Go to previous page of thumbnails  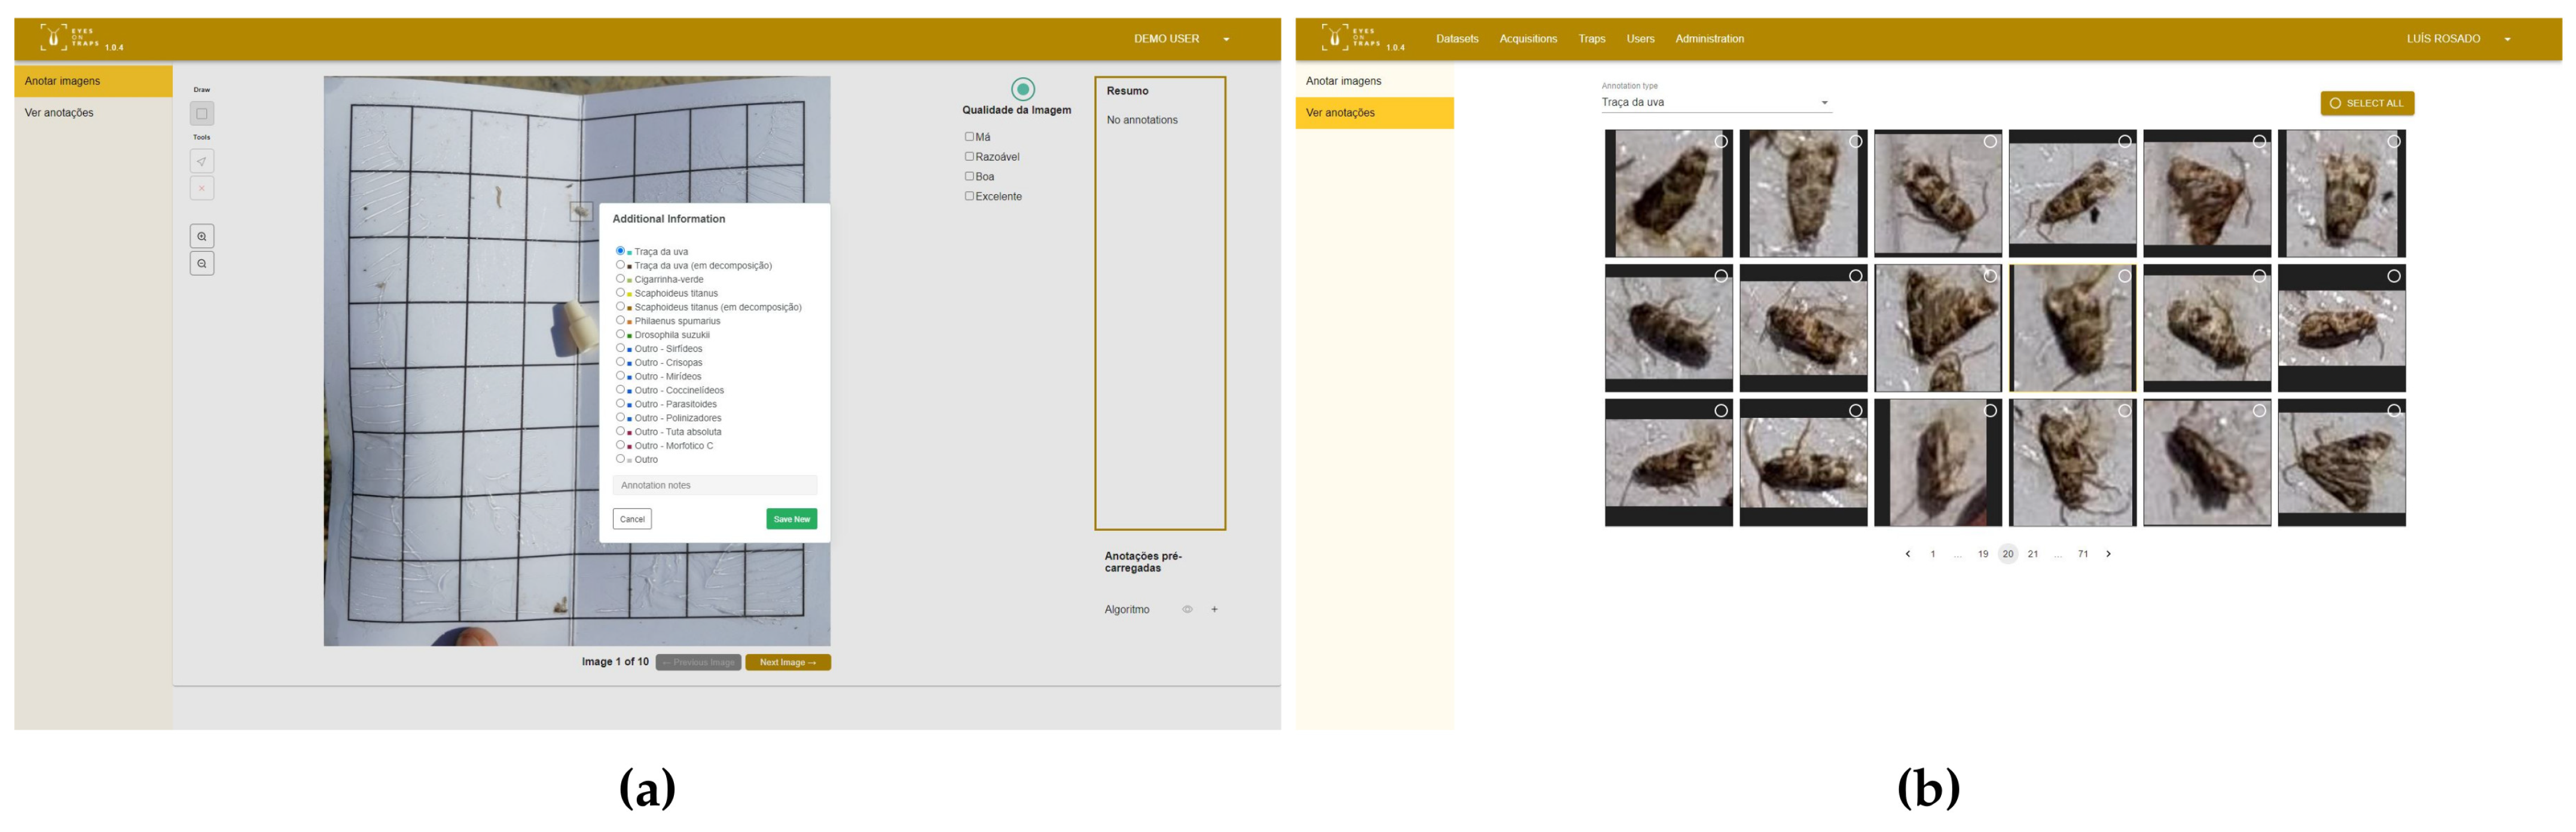(1907, 554)
